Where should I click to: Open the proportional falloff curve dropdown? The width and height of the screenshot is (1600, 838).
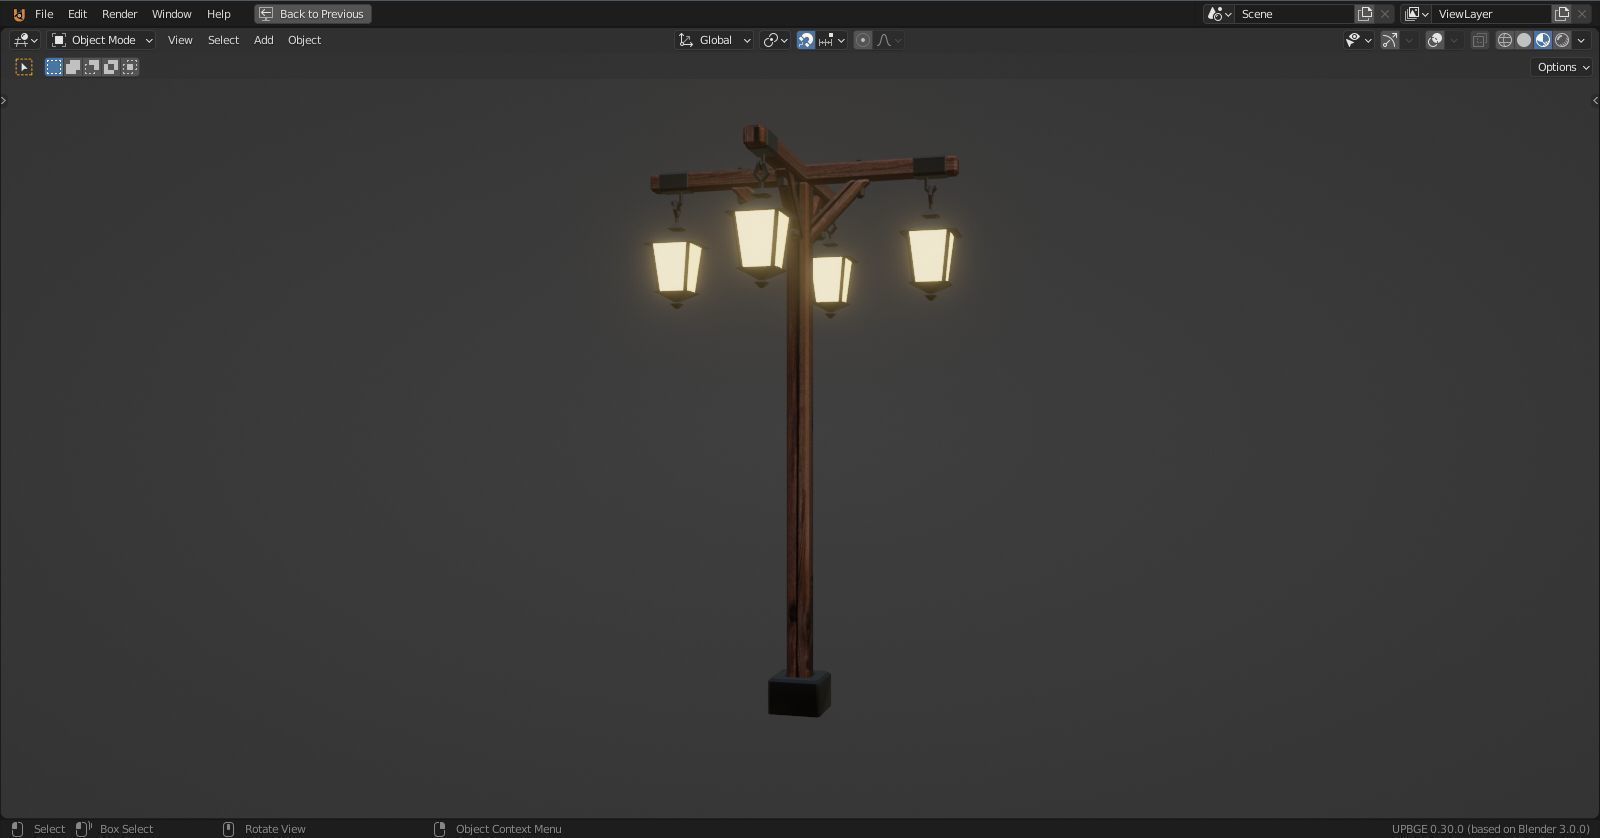889,40
